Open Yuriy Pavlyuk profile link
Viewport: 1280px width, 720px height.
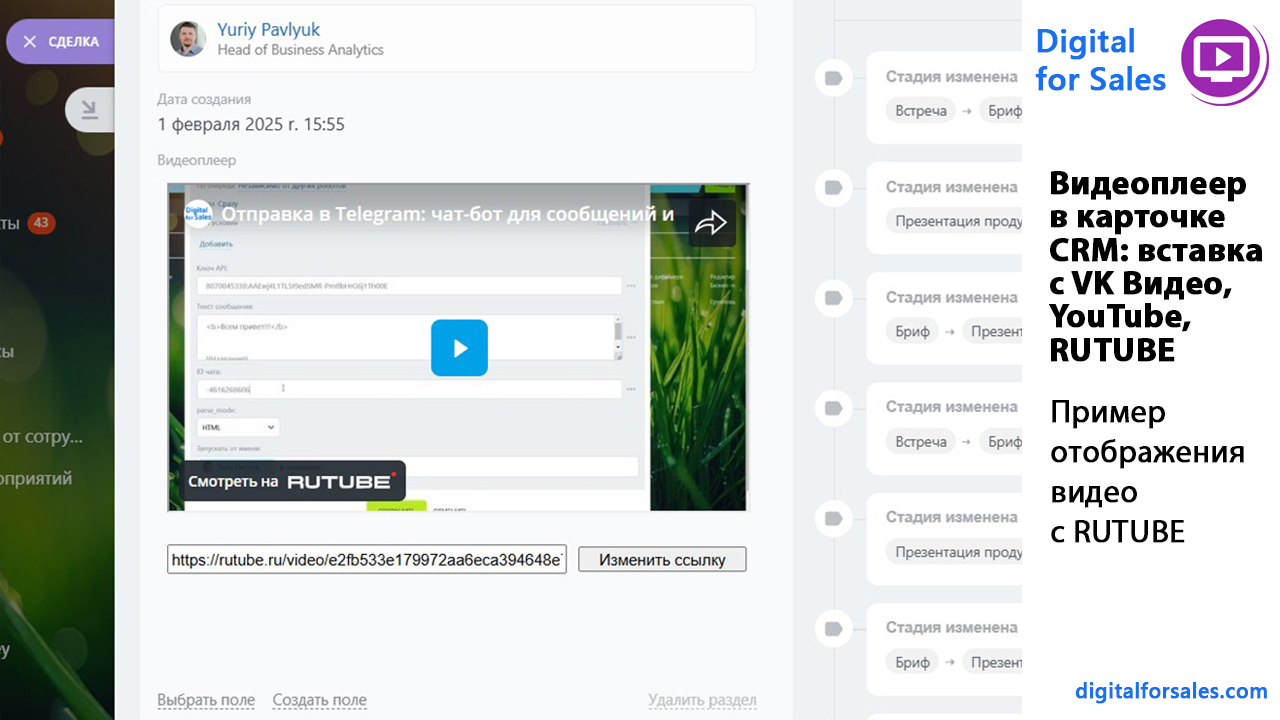269,30
